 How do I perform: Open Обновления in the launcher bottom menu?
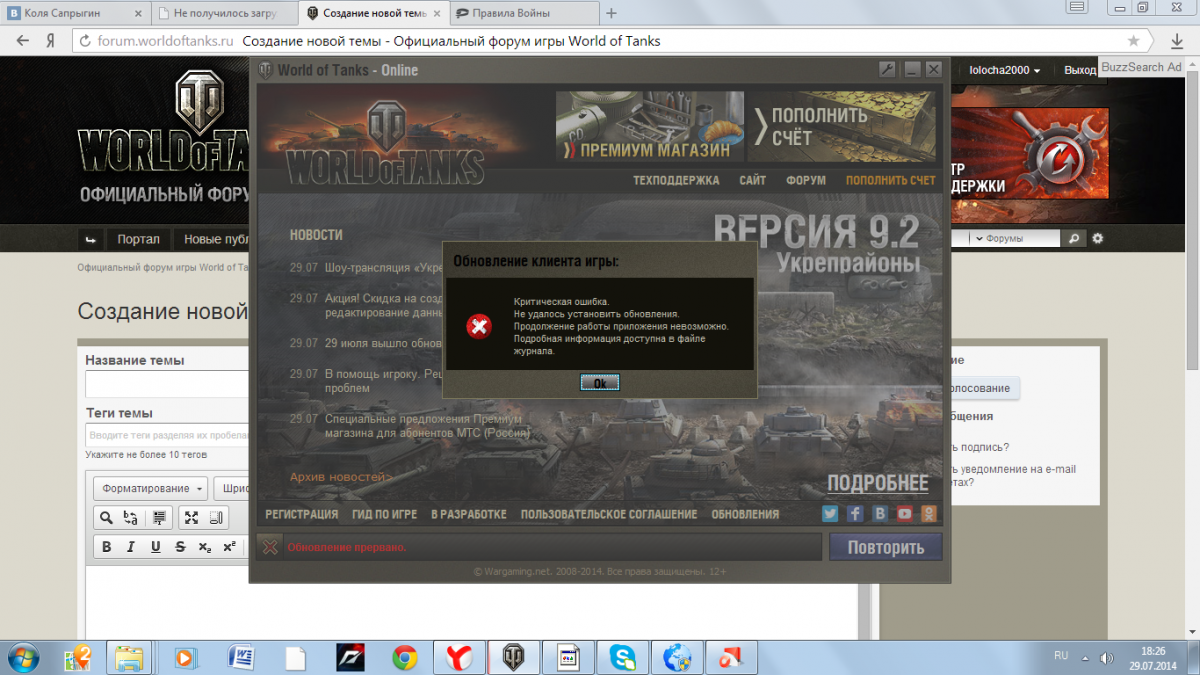point(745,515)
